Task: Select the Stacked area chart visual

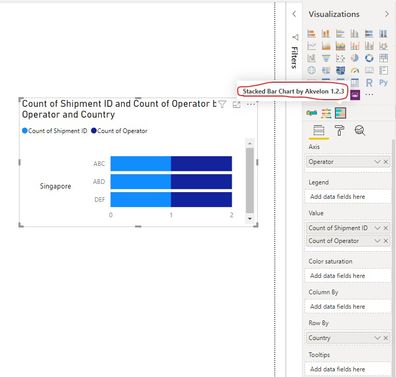Action: [340, 46]
